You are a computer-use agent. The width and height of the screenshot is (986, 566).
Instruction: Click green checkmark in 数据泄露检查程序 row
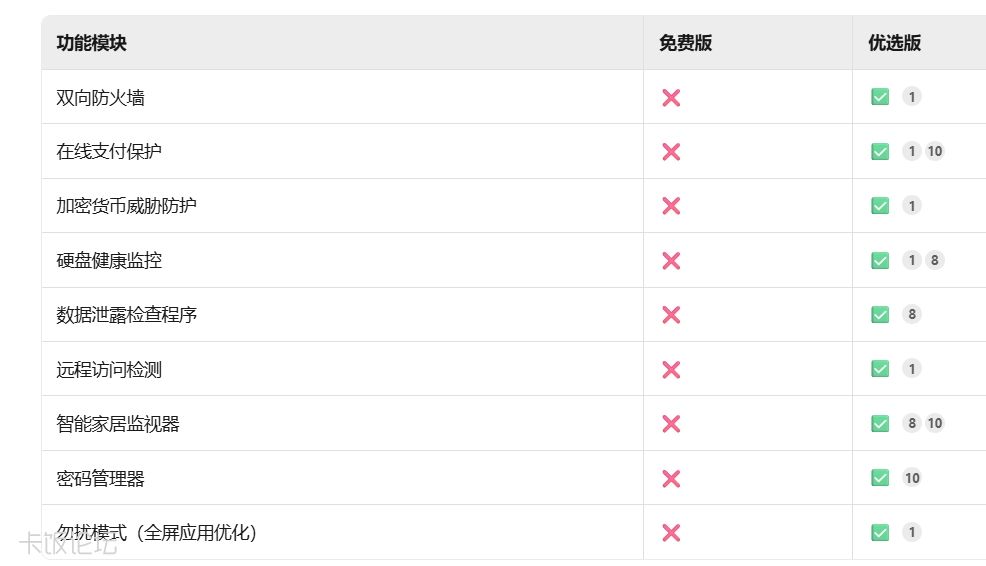point(880,314)
